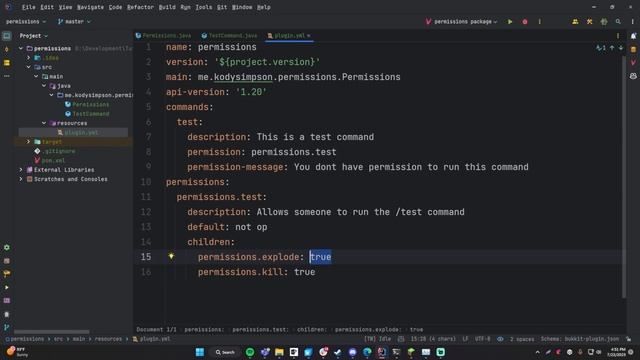Image resolution: width=640 pixels, height=360 pixels.
Task: Open permissions package run configuration dropdown
Action: 461,22
